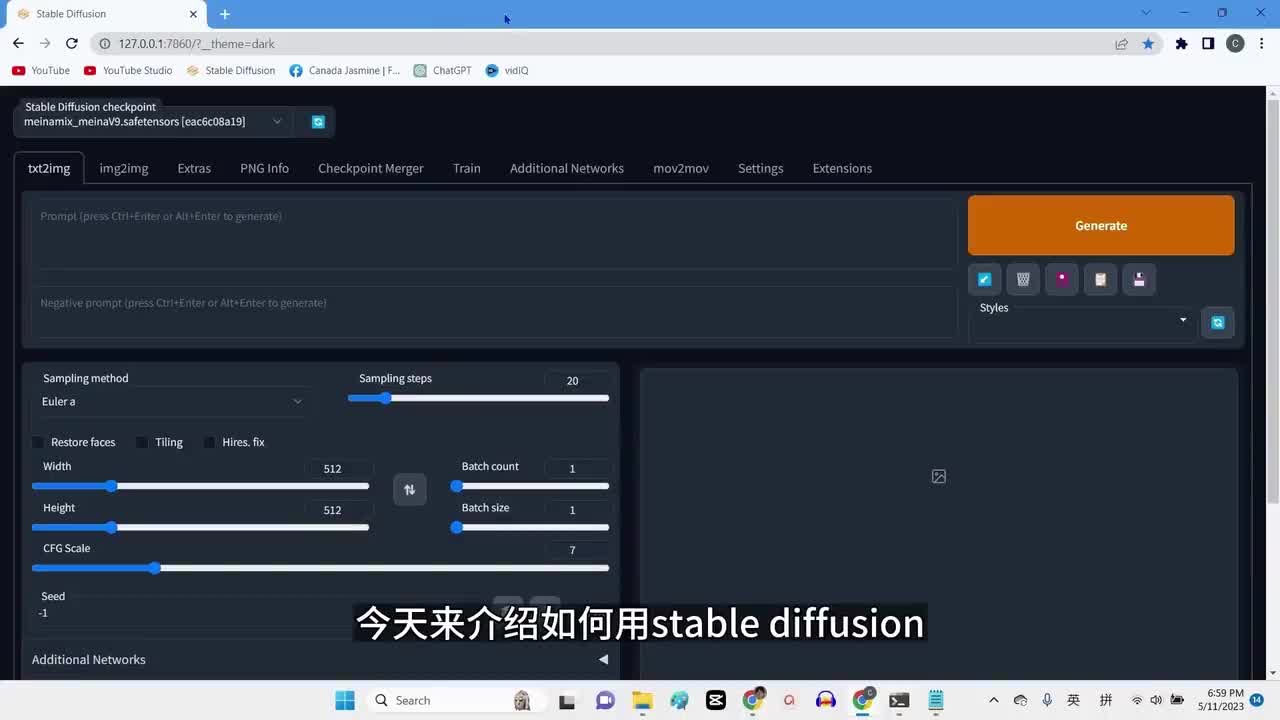Open the Extensions tab
This screenshot has height=720, width=1280.
click(842, 168)
